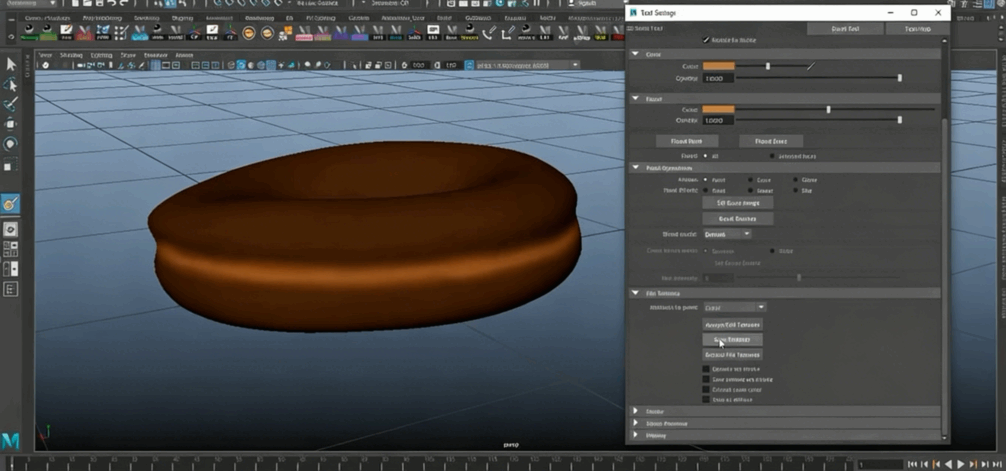This screenshot has height=471, width=1006.
Task: Click the Assign/Edit Textures button
Action: click(733, 325)
